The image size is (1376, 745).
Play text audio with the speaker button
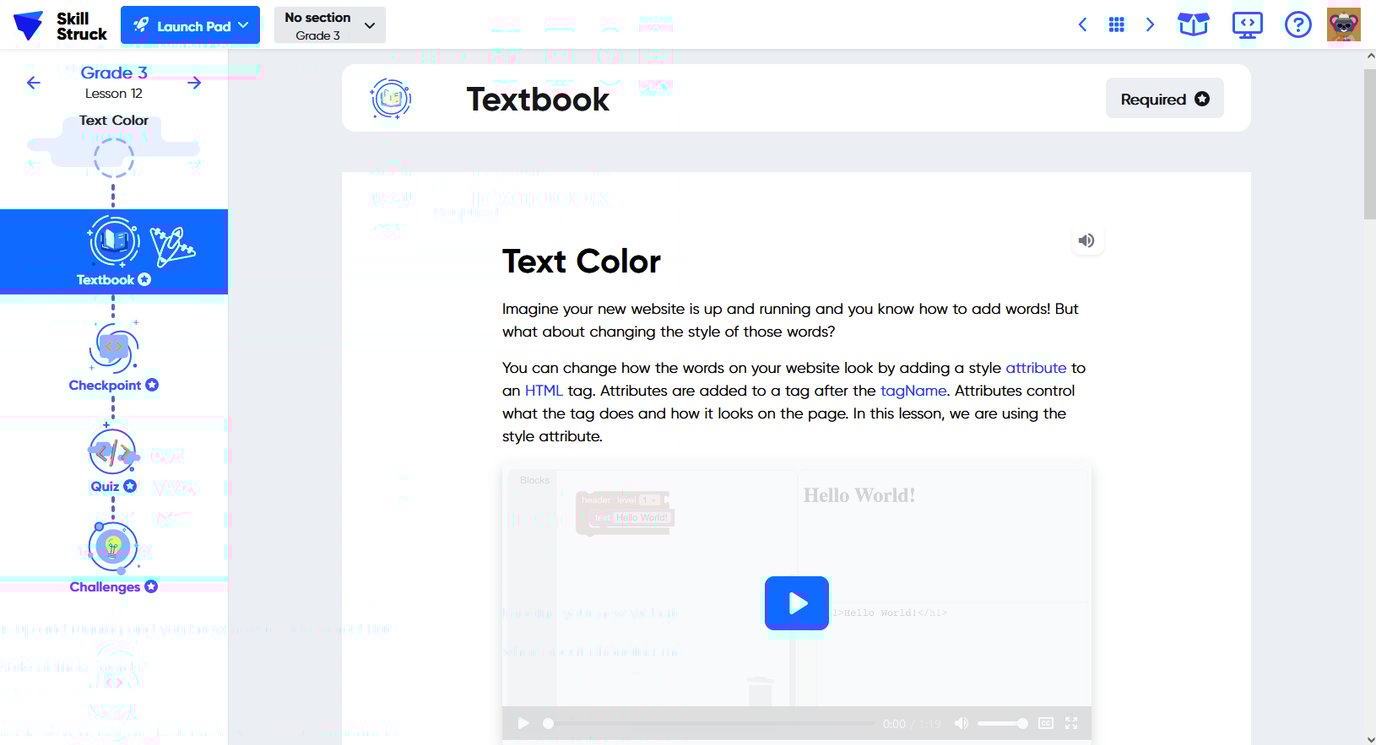click(1086, 240)
